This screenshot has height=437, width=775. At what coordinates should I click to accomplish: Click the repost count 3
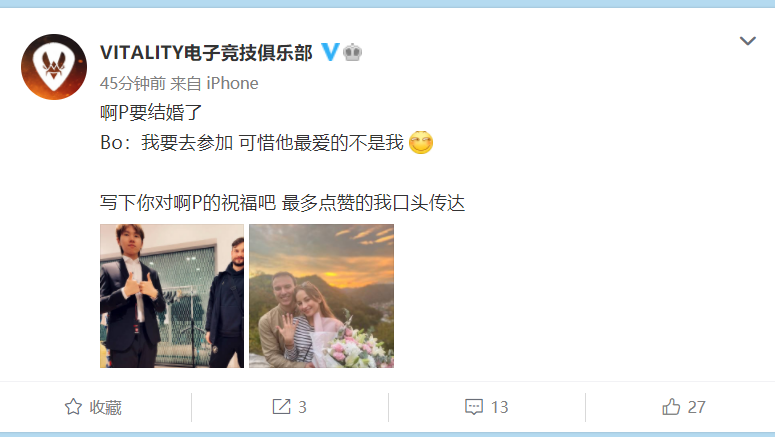point(302,407)
